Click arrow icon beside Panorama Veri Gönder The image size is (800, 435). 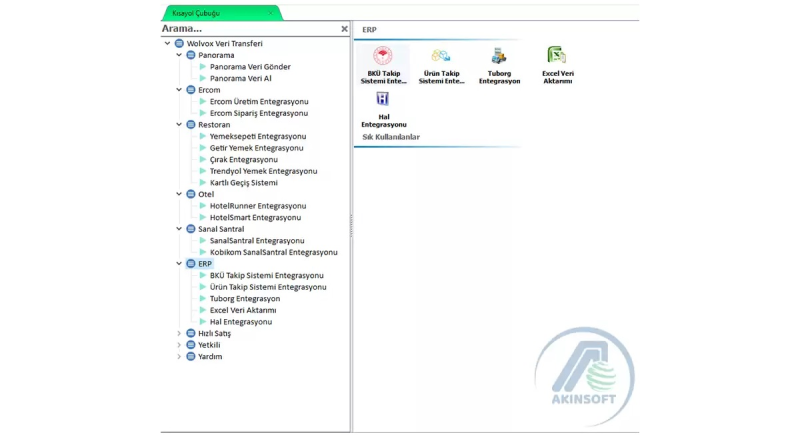point(203,67)
